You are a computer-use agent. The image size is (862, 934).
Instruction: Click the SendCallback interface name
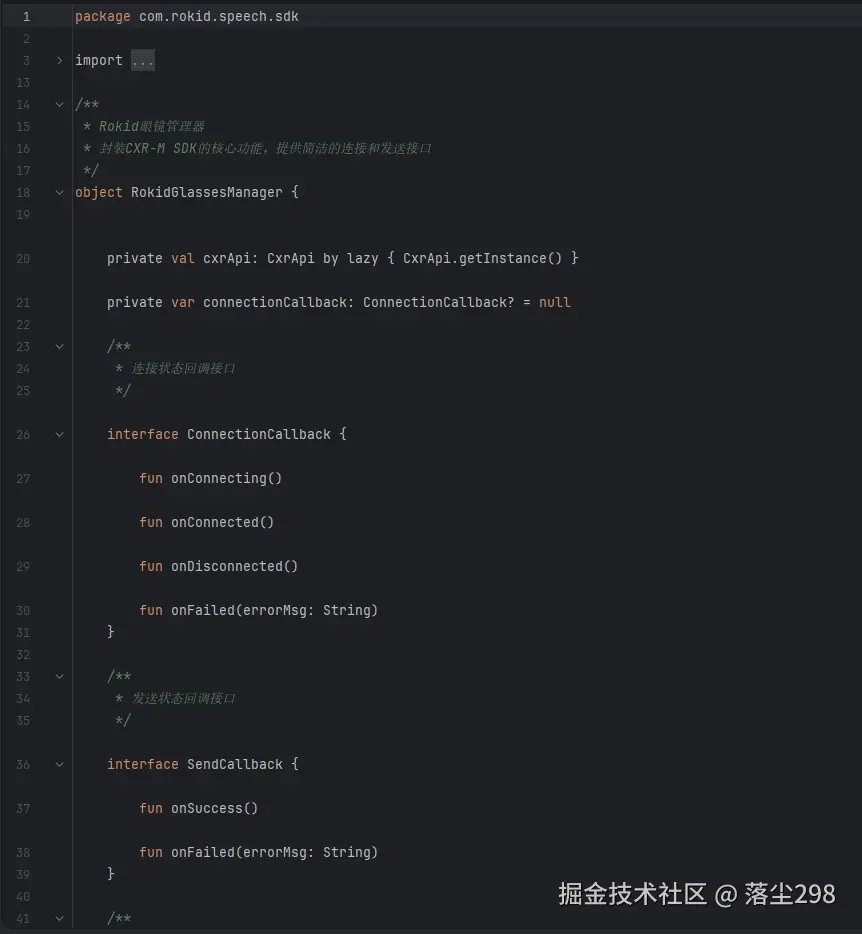click(235, 764)
